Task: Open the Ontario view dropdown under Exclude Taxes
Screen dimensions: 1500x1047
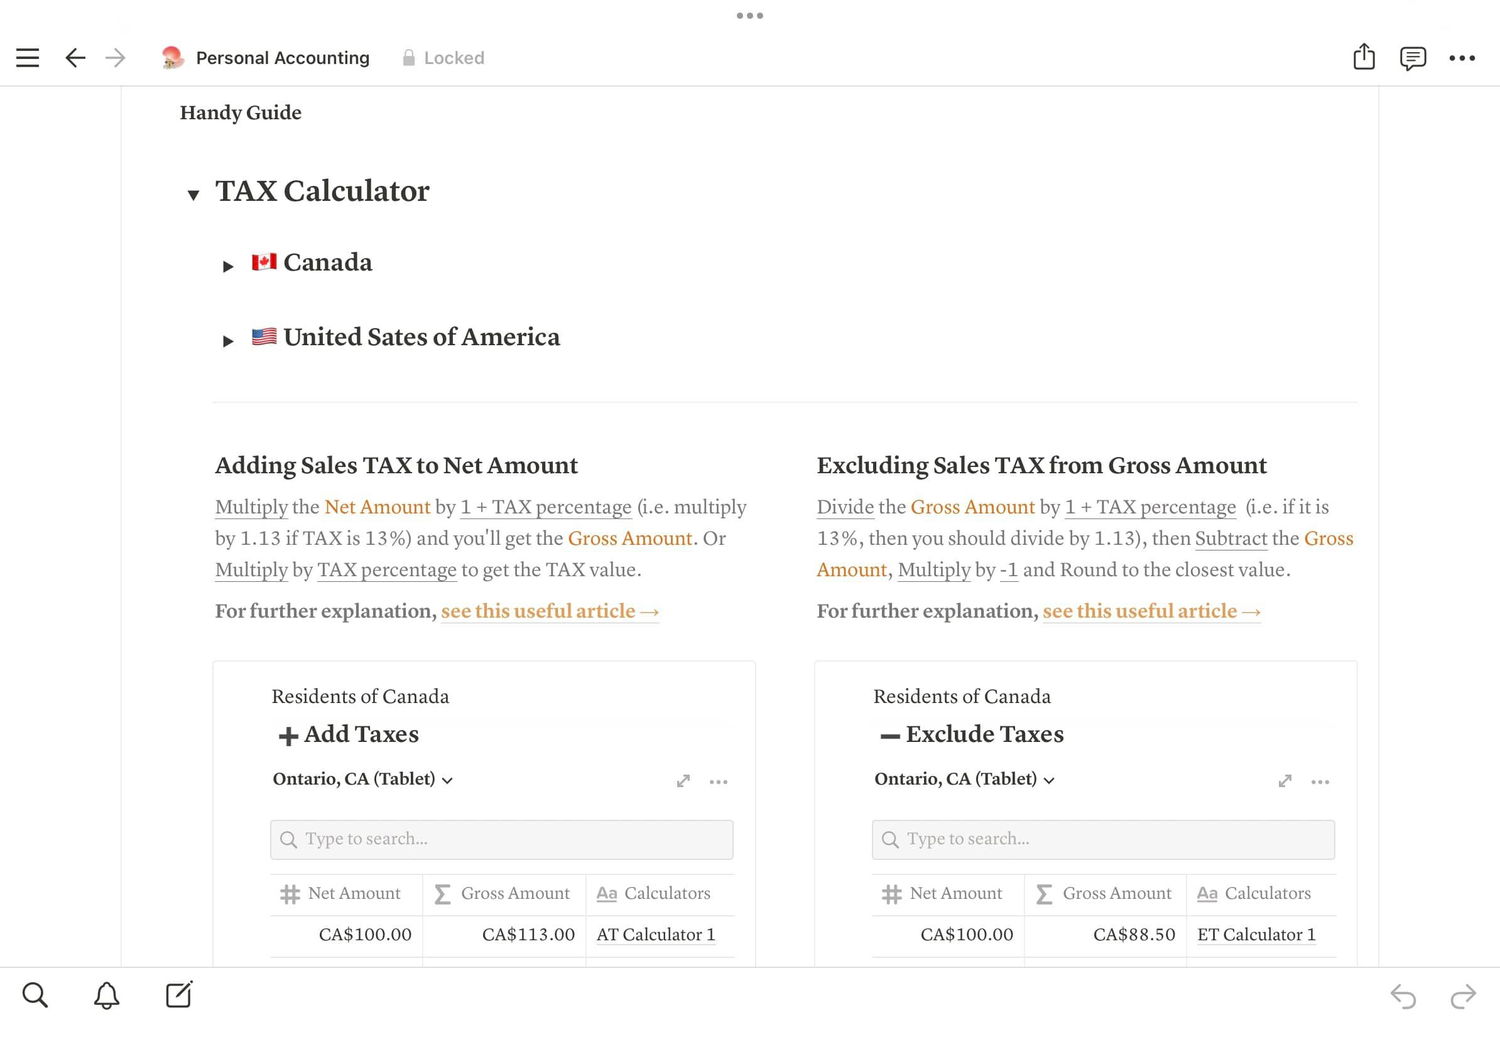Action: tap(965, 779)
